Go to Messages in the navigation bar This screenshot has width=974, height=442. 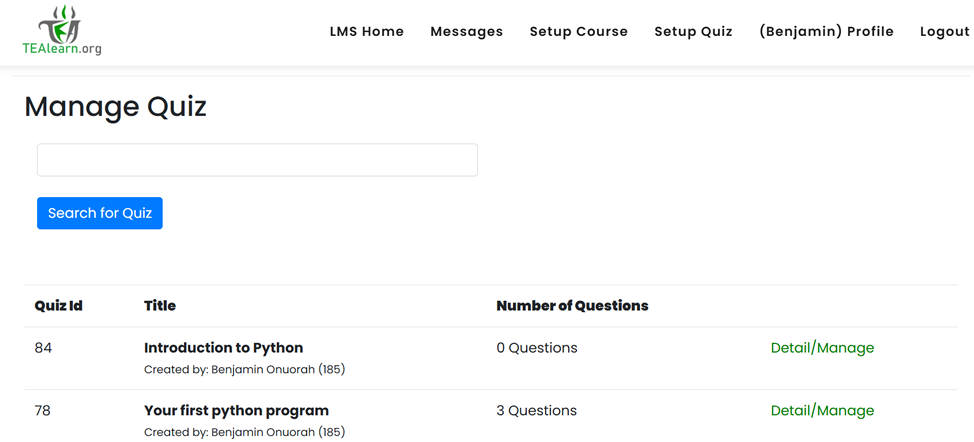[x=467, y=31]
